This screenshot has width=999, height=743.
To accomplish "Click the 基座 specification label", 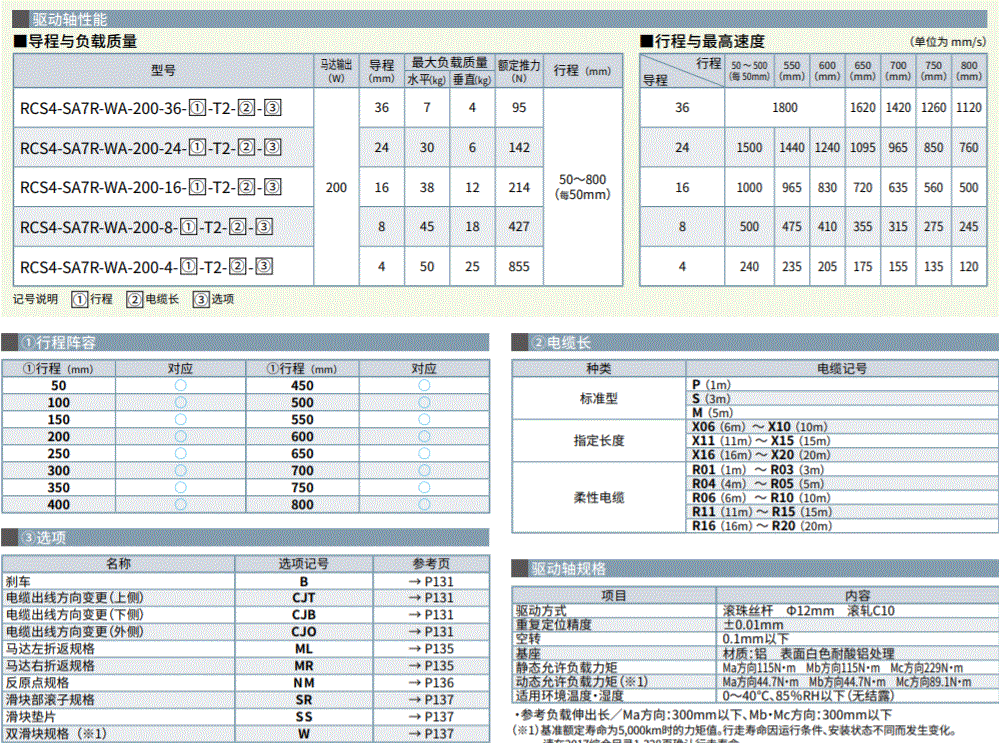I will (x=528, y=653).
